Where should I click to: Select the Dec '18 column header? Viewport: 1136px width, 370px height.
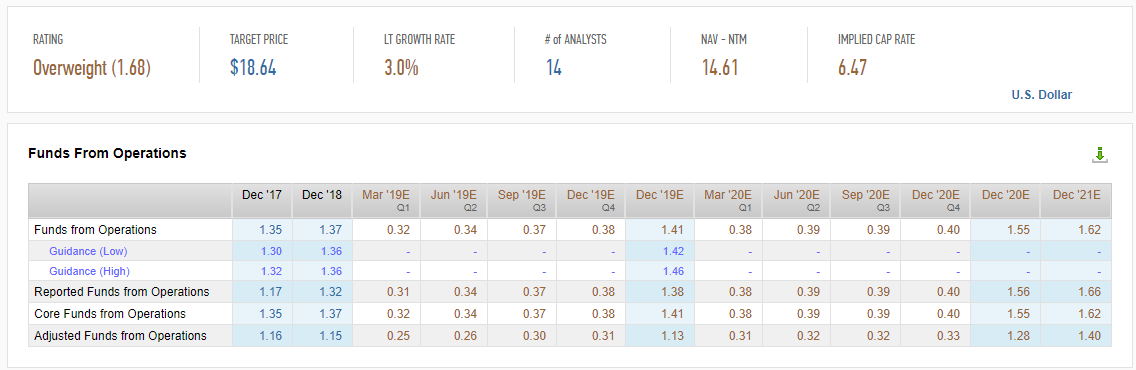[x=322, y=201]
